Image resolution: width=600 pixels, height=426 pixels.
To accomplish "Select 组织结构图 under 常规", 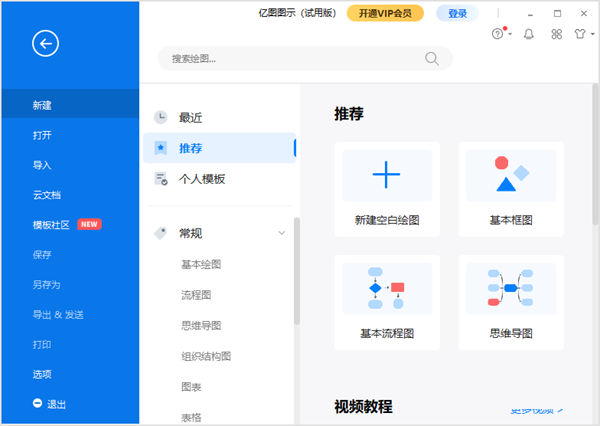I will coord(206,356).
